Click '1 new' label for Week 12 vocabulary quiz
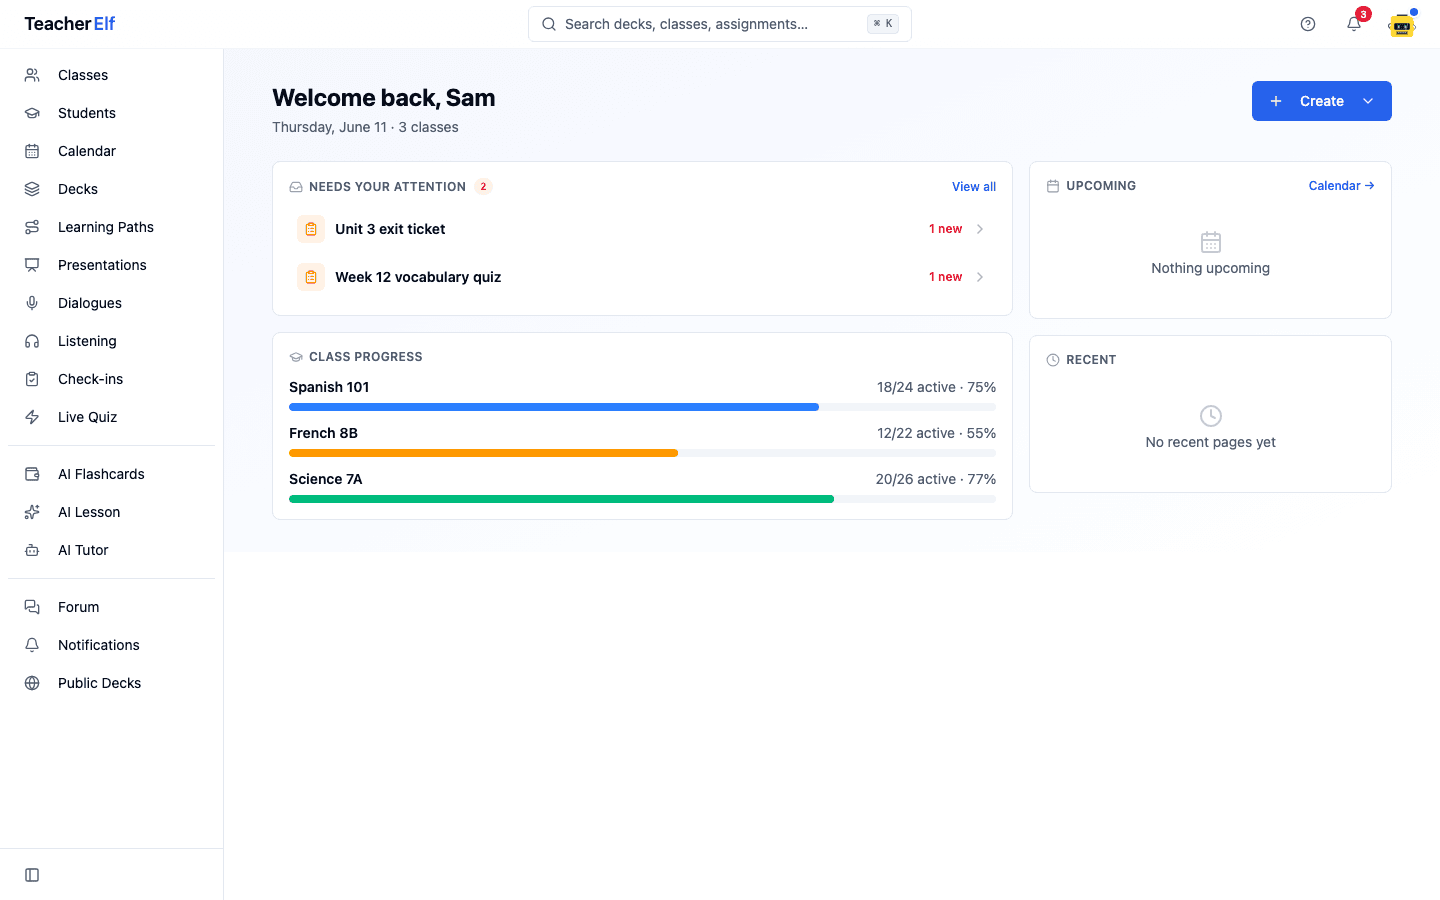 (945, 277)
